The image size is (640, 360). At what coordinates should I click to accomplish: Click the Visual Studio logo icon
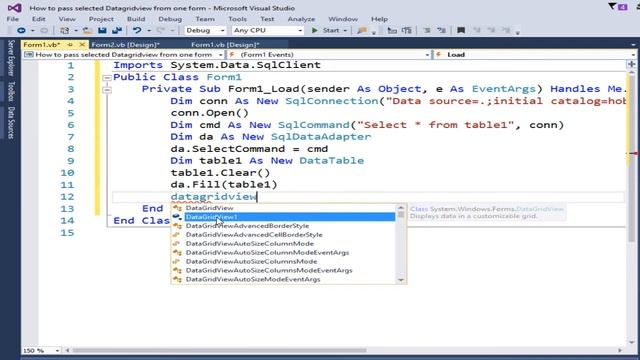[15, 8]
